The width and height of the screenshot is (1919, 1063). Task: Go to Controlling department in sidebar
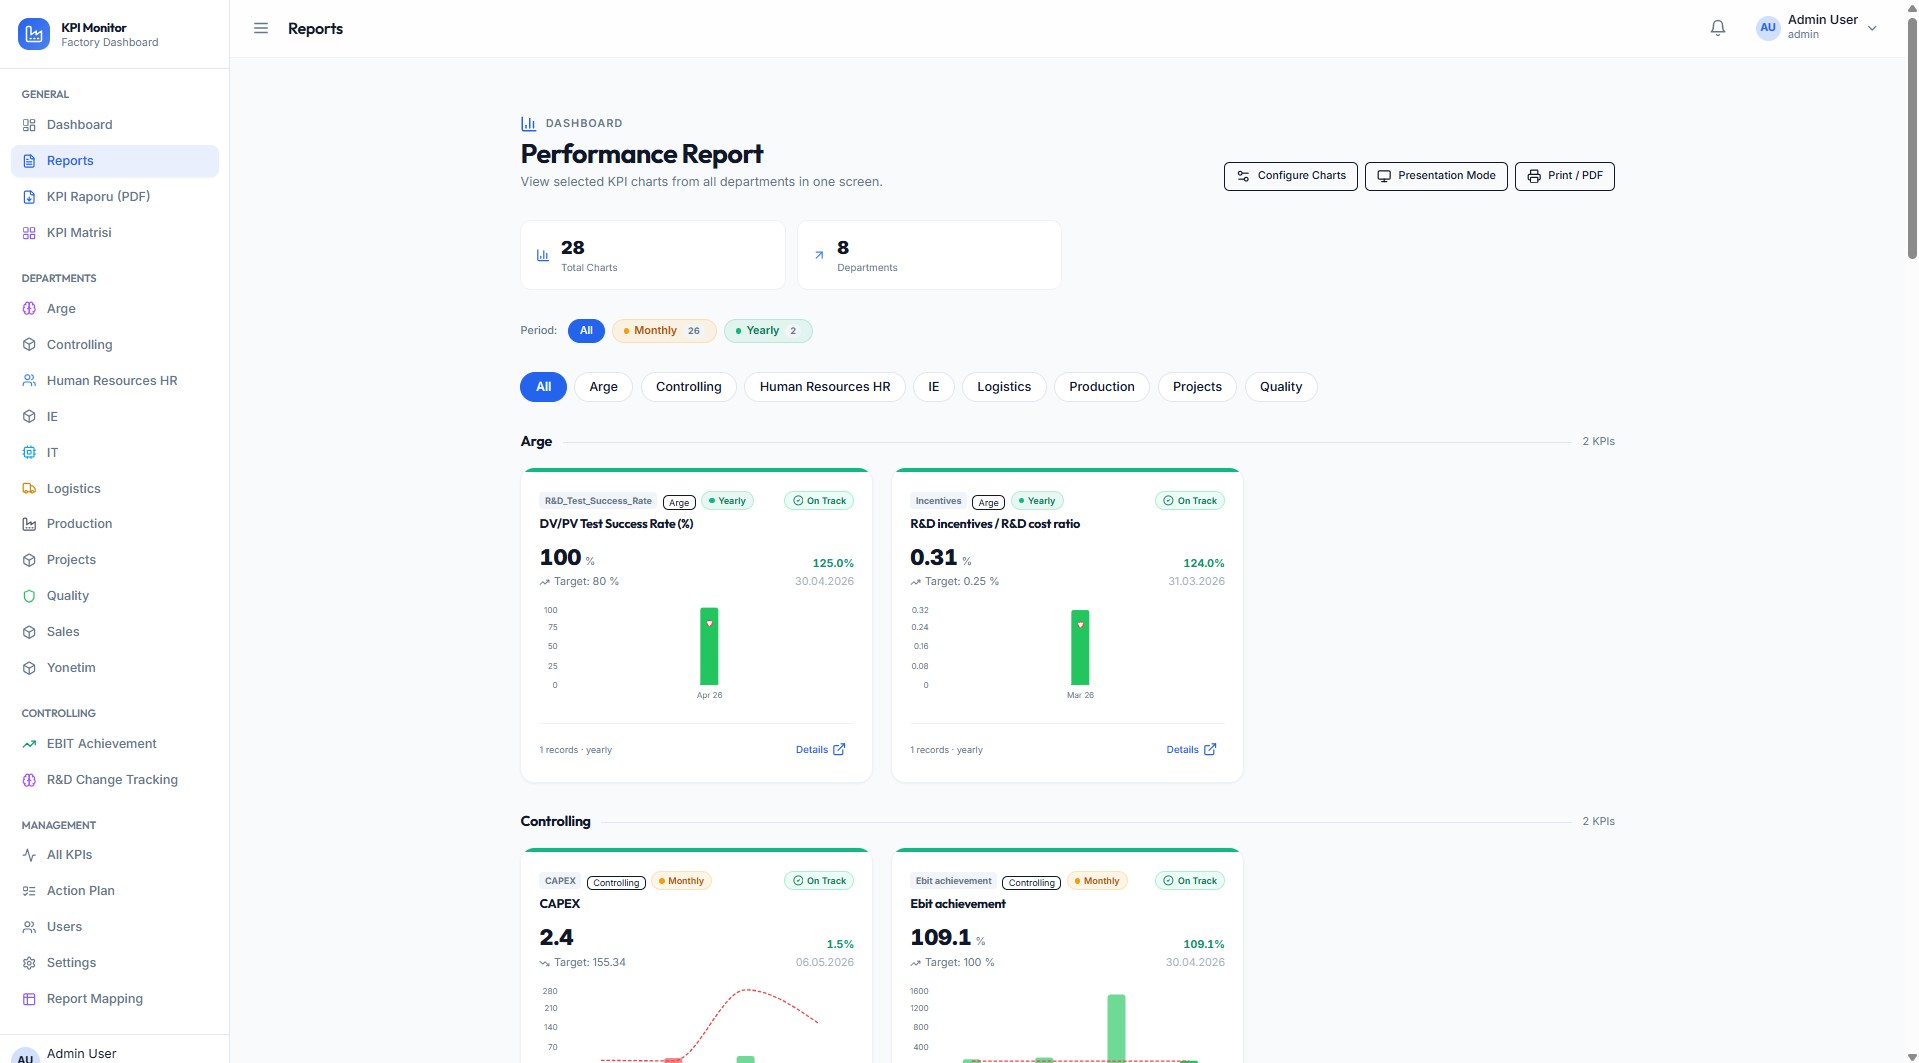coord(115,345)
